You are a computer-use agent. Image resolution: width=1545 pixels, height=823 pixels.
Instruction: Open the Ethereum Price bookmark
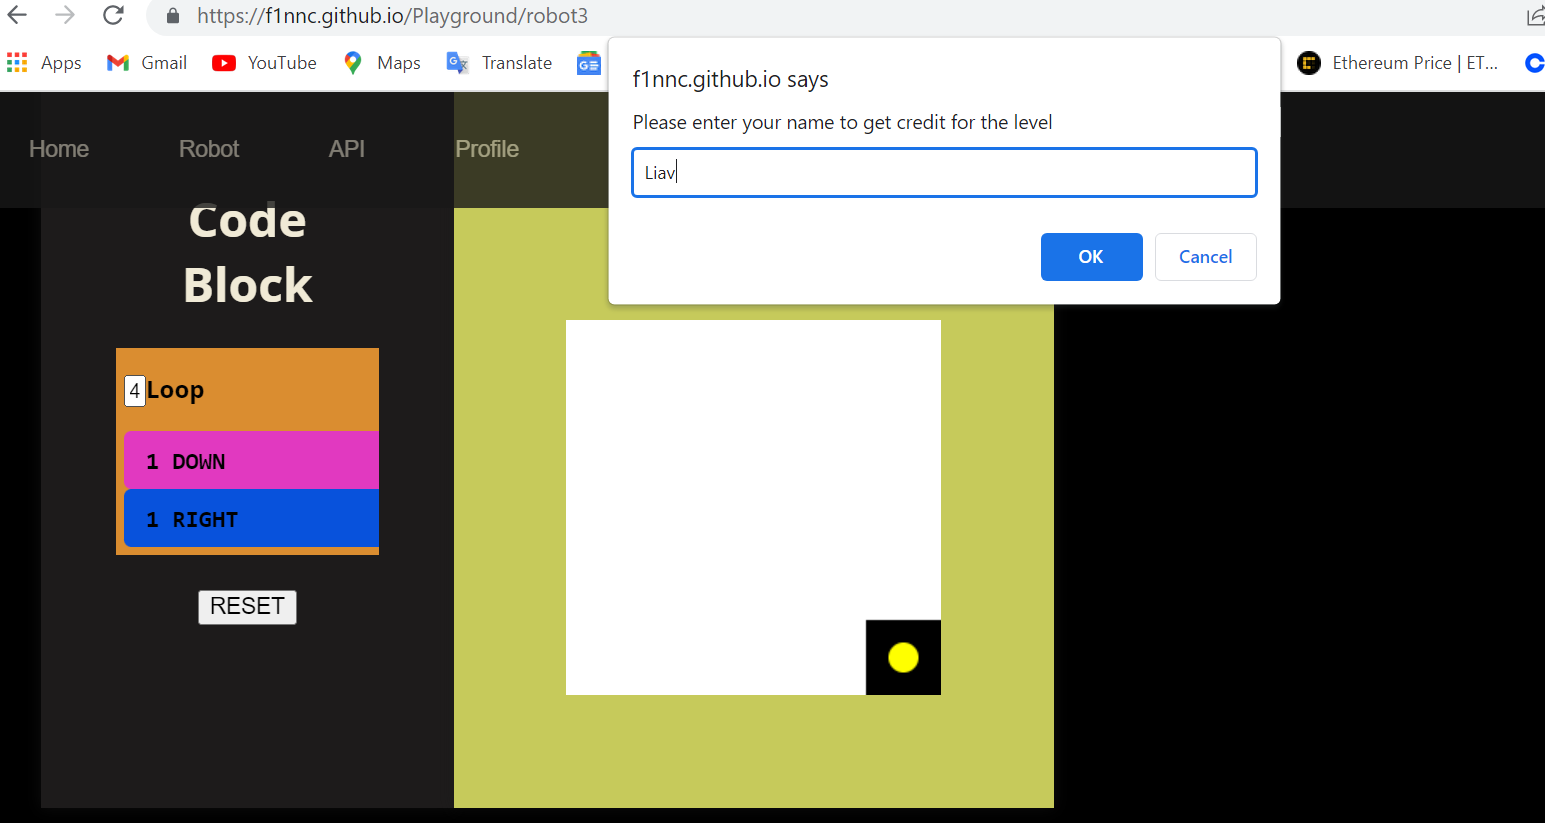click(1397, 63)
